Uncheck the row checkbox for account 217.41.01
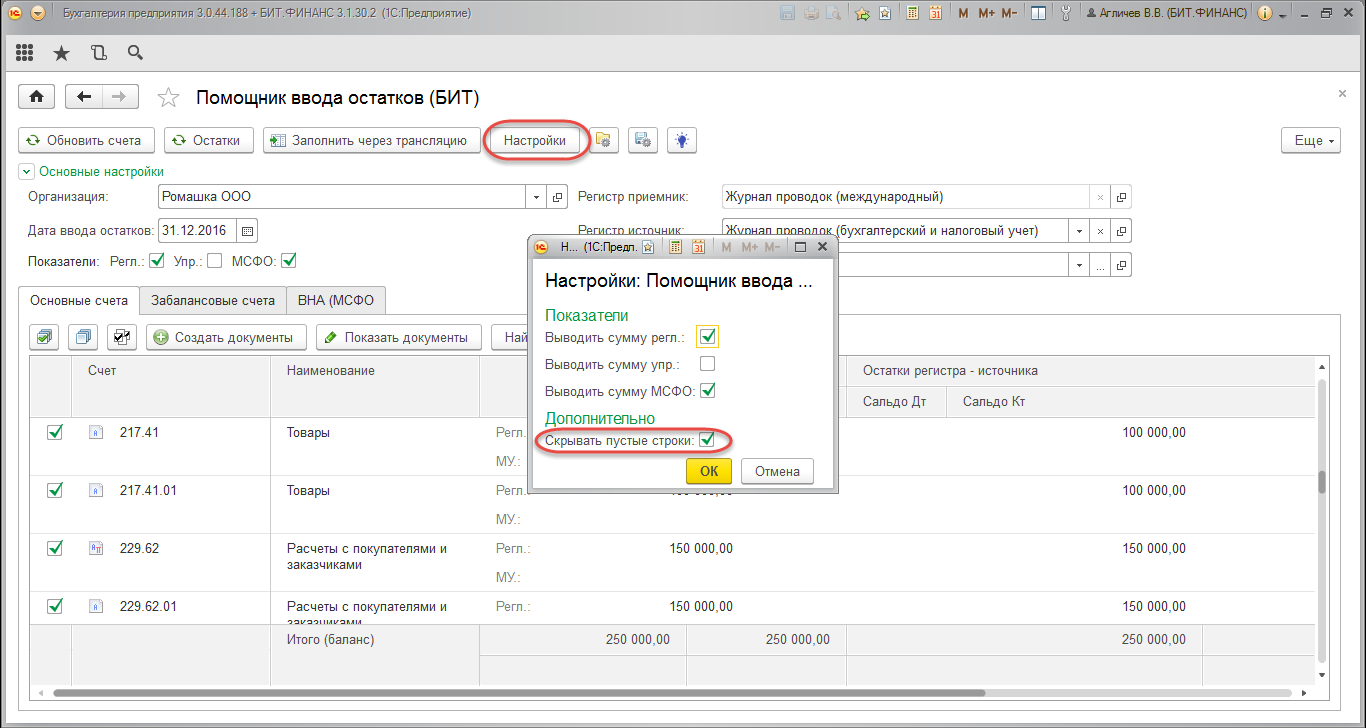The height and width of the screenshot is (728, 1366). click(55, 491)
